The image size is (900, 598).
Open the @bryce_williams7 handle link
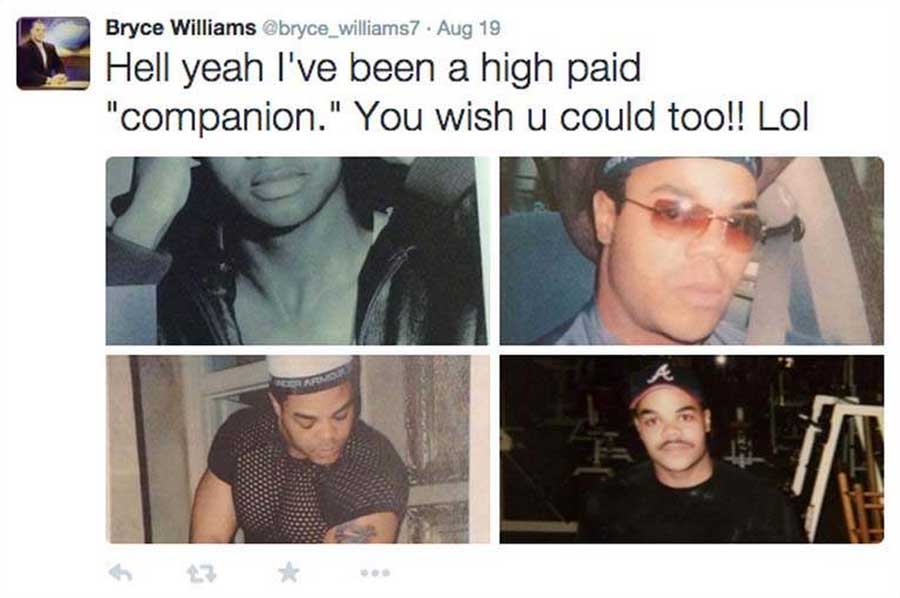point(341,28)
